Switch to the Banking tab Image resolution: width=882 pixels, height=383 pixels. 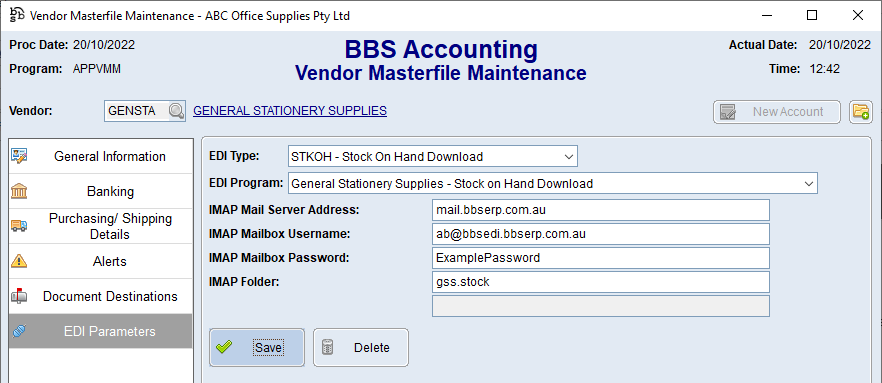[101, 191]
